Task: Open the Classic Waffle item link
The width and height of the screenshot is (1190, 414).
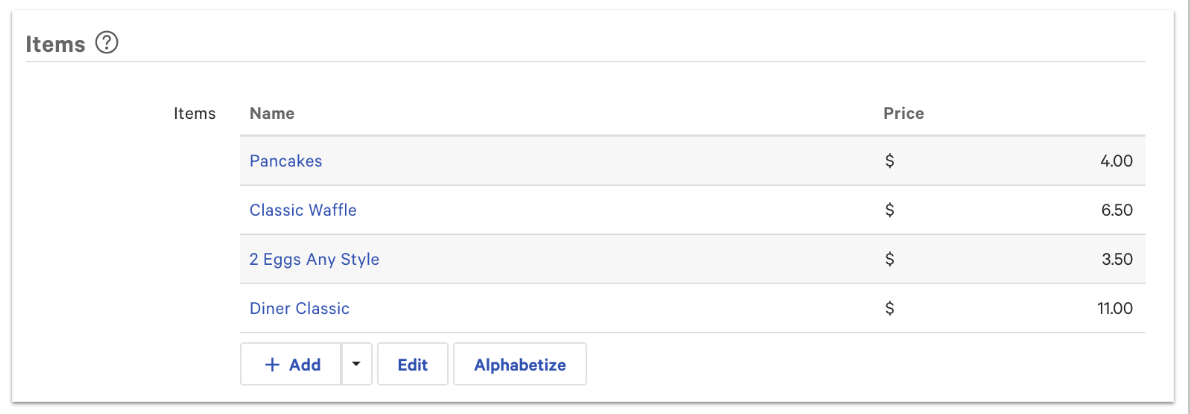Action: (303, 210)
